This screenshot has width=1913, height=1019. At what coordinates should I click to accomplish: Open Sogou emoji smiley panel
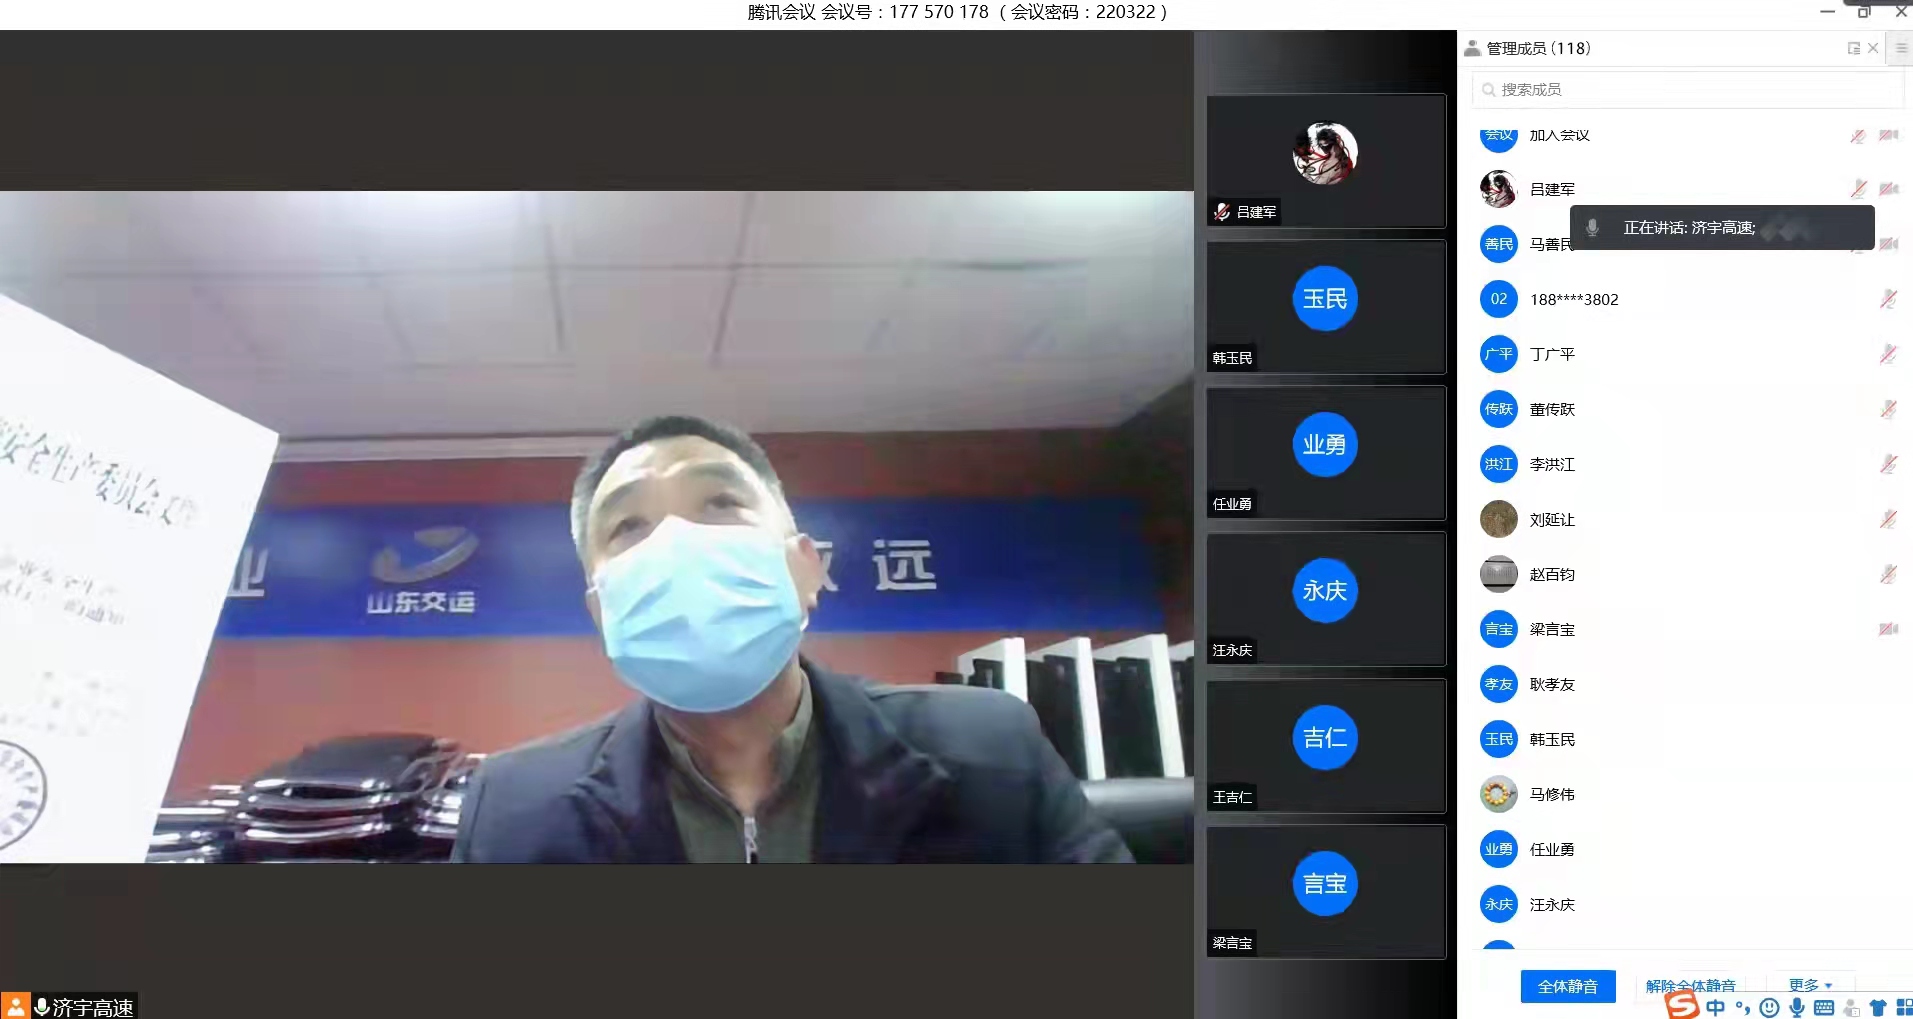pos(1769,1008)
